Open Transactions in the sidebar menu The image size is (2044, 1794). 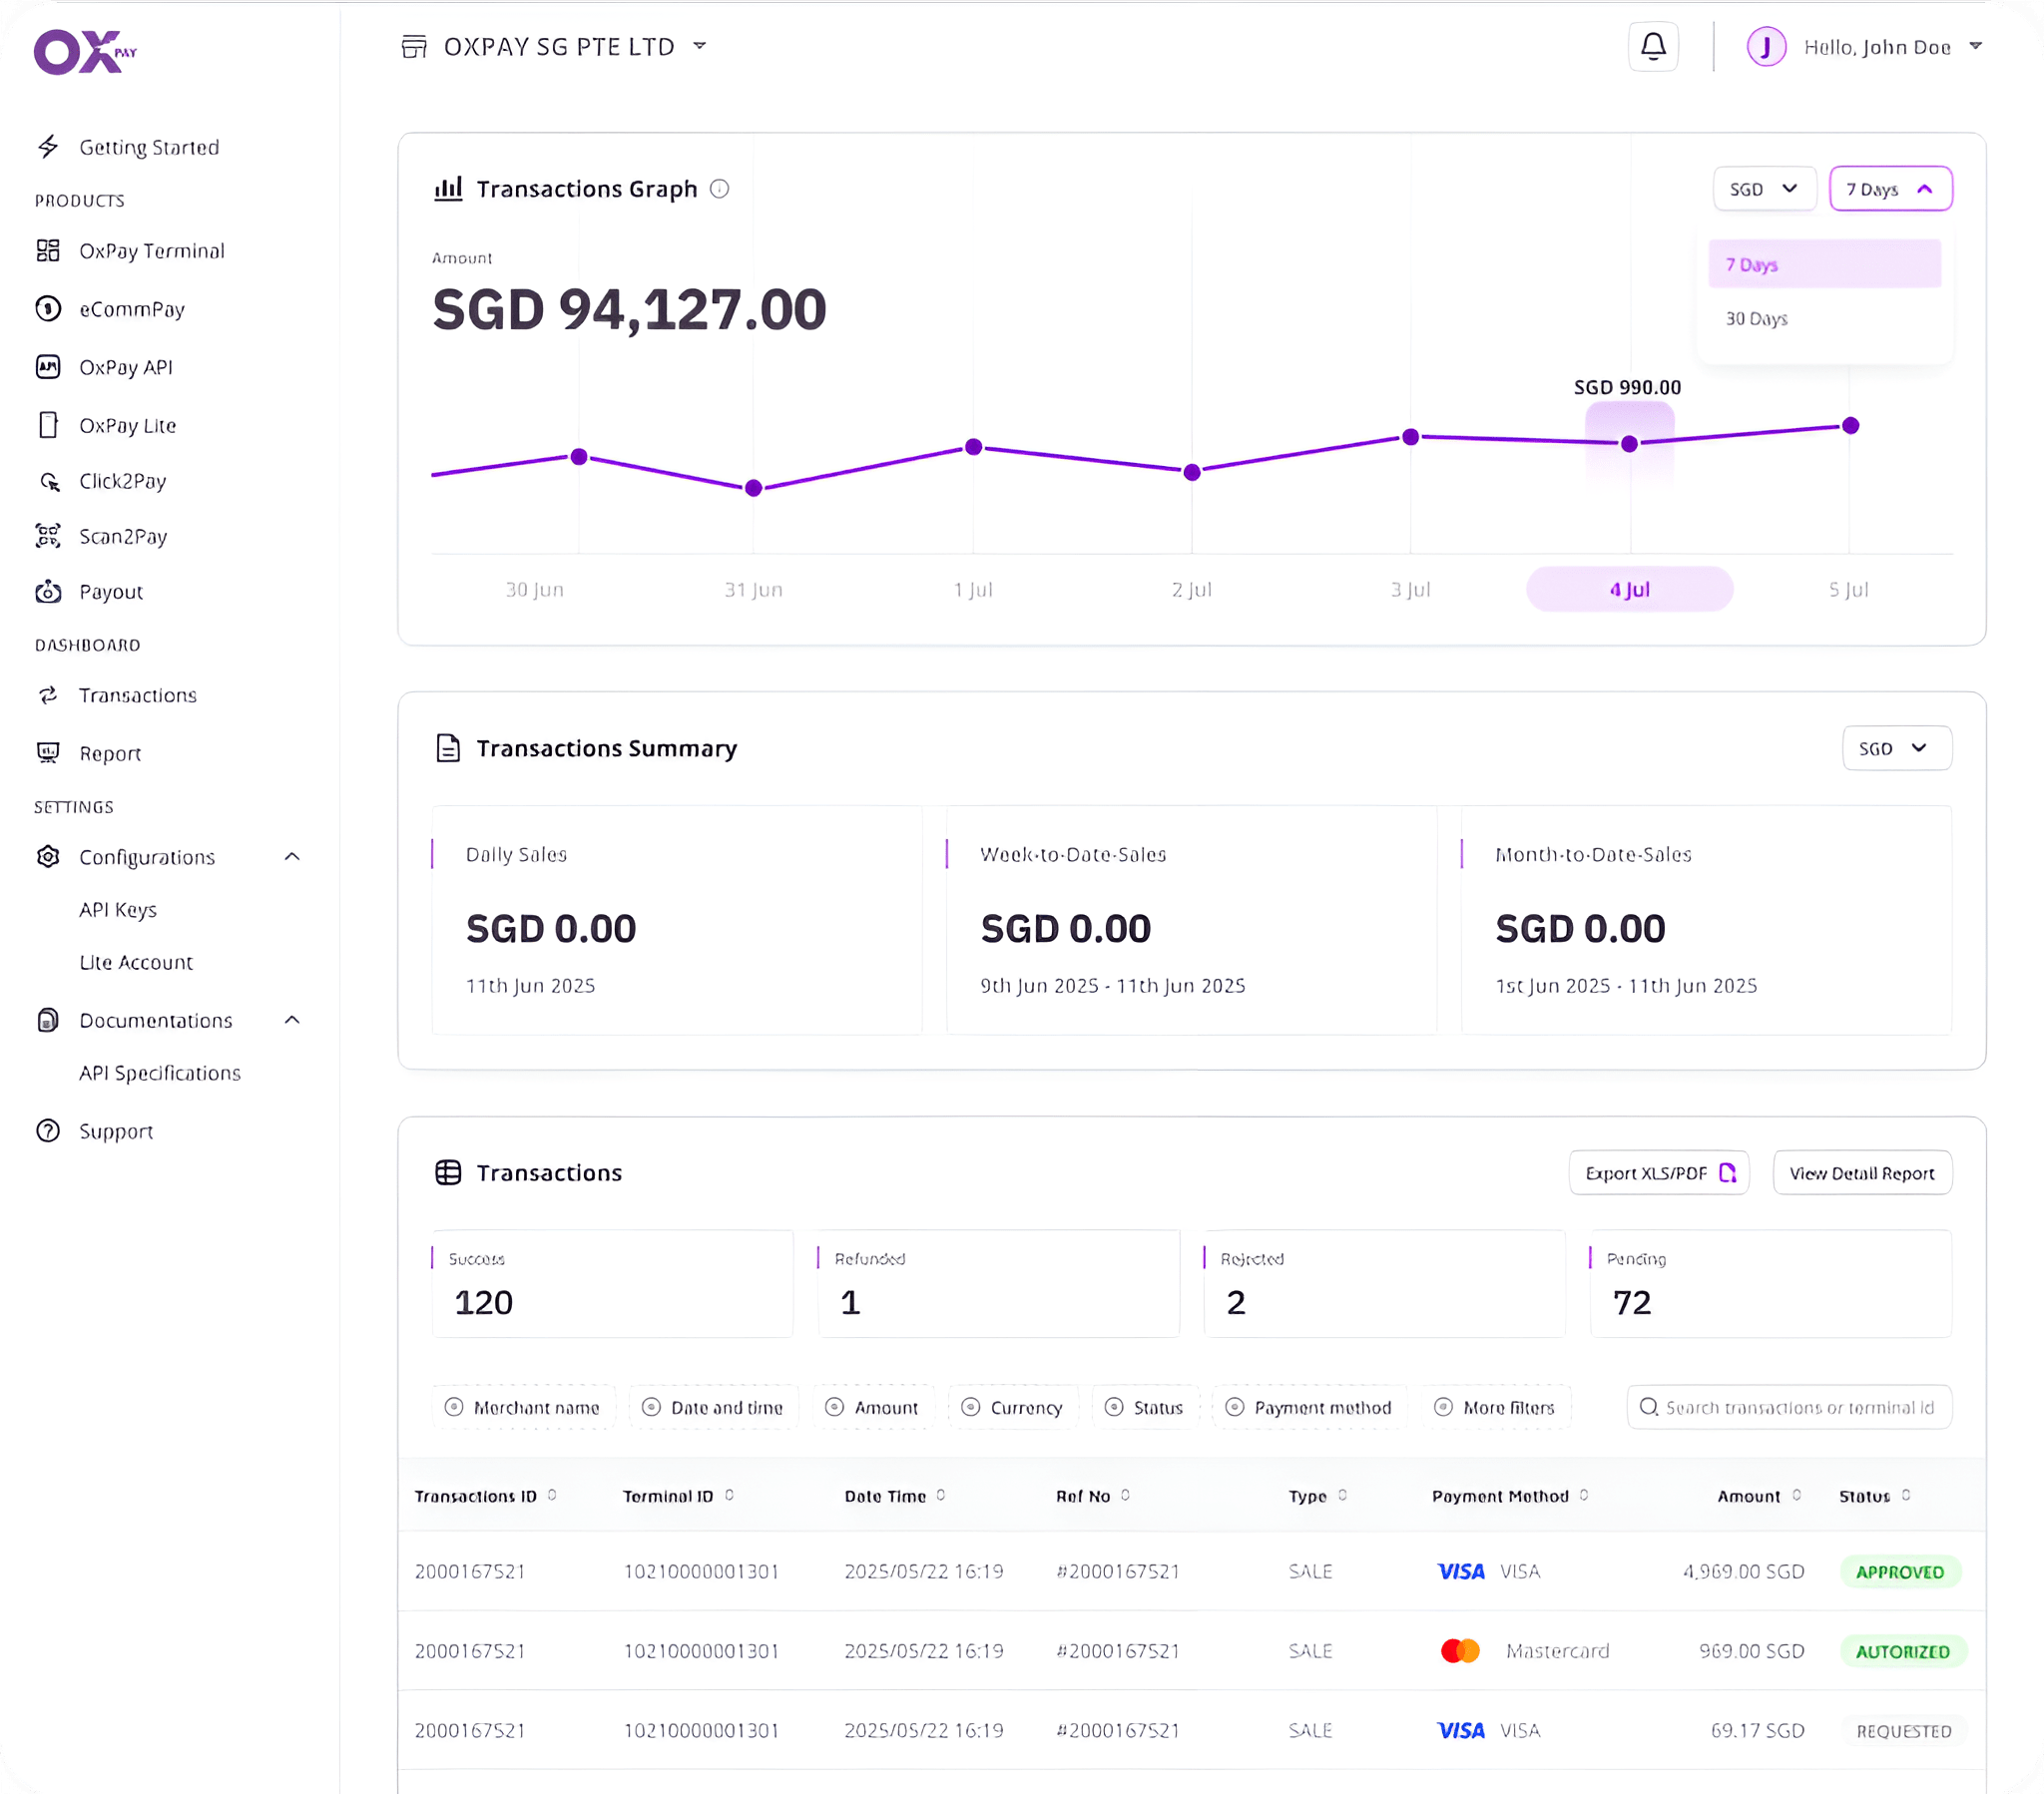click(x=138, y=695)
